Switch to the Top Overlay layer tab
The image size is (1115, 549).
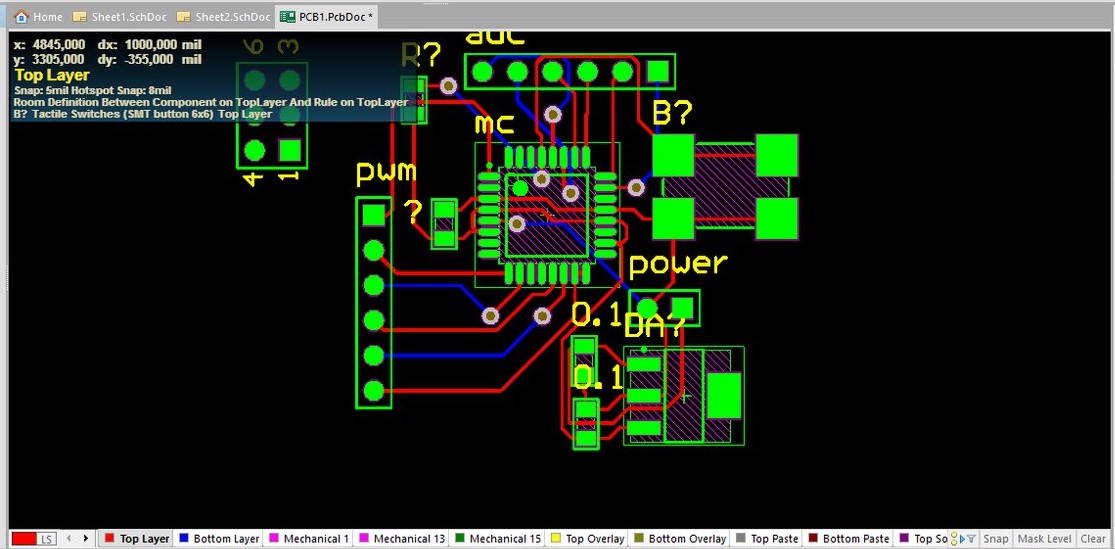tap(587, 538)
